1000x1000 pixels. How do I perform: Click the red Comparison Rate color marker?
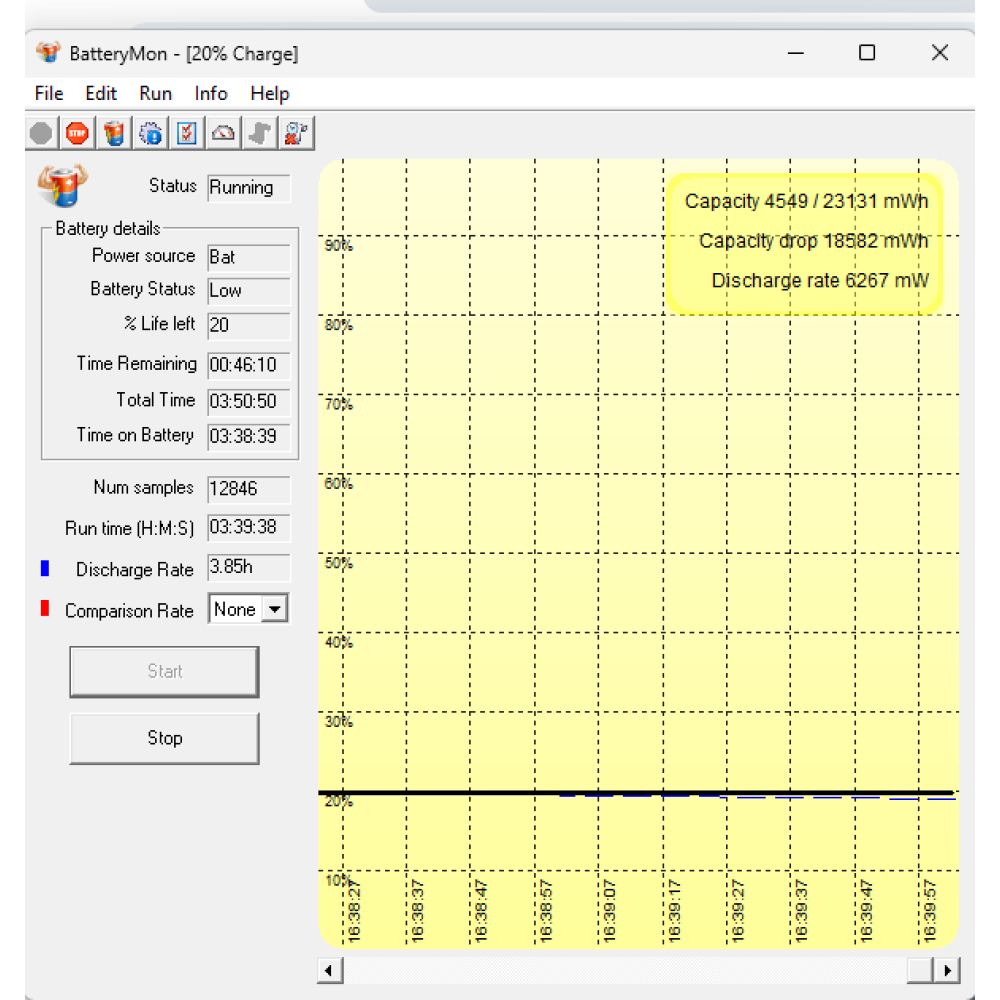[x=45, y=608]
